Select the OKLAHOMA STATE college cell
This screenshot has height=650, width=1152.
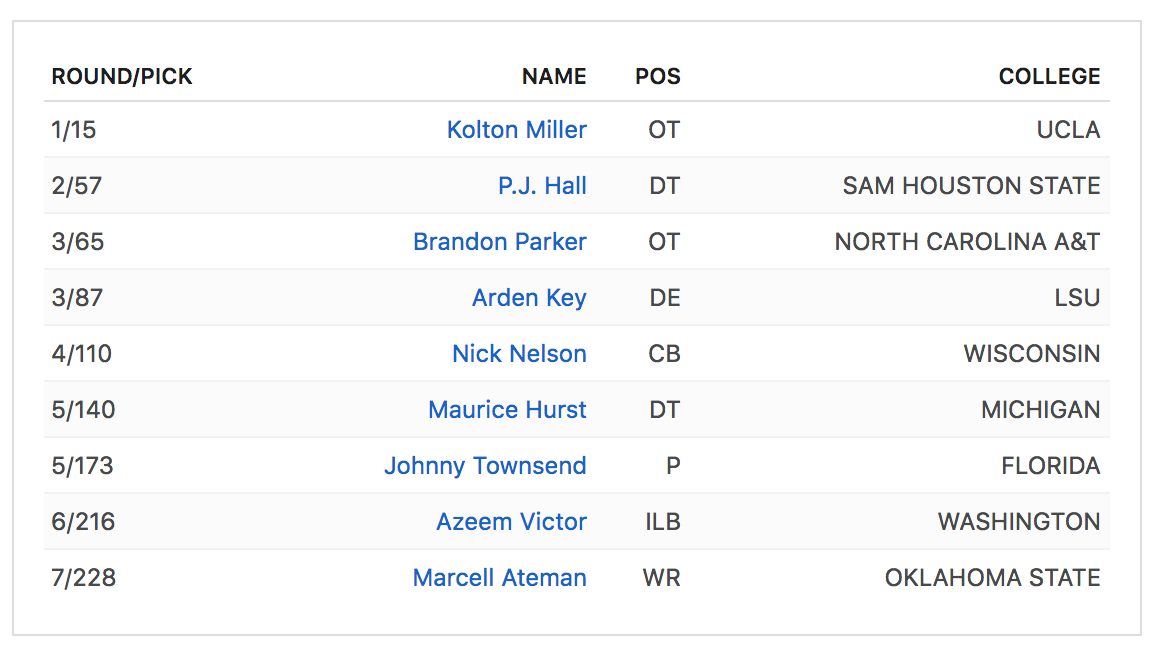point(992,578)
